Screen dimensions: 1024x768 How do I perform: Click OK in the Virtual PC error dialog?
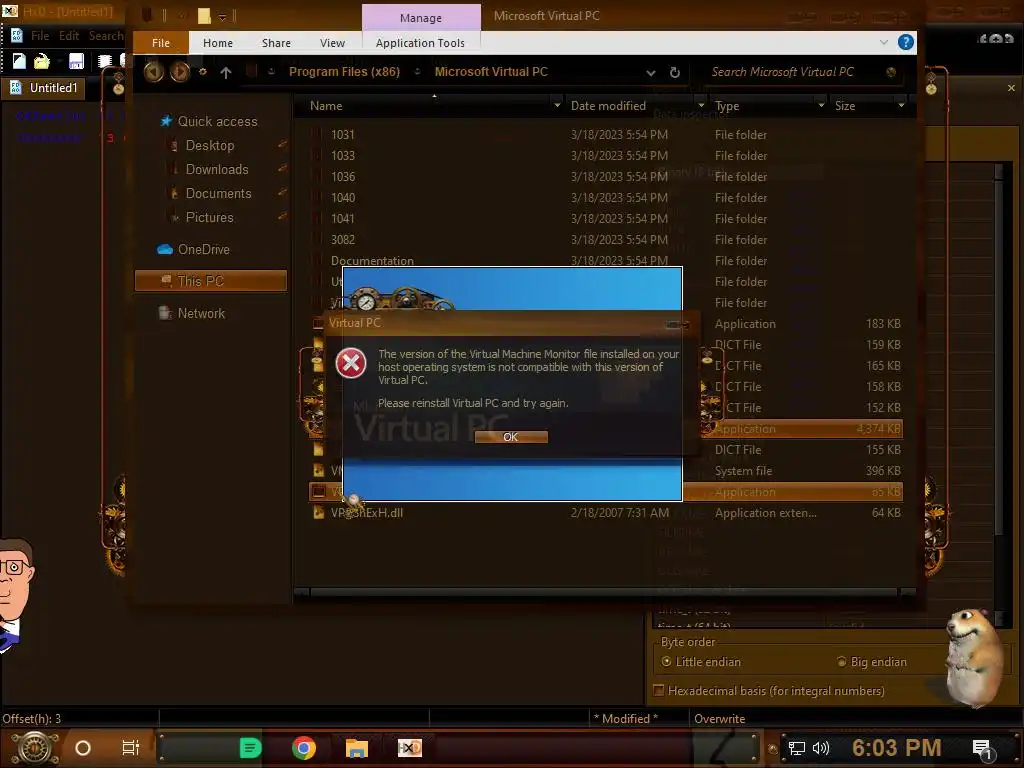[511, 437]
